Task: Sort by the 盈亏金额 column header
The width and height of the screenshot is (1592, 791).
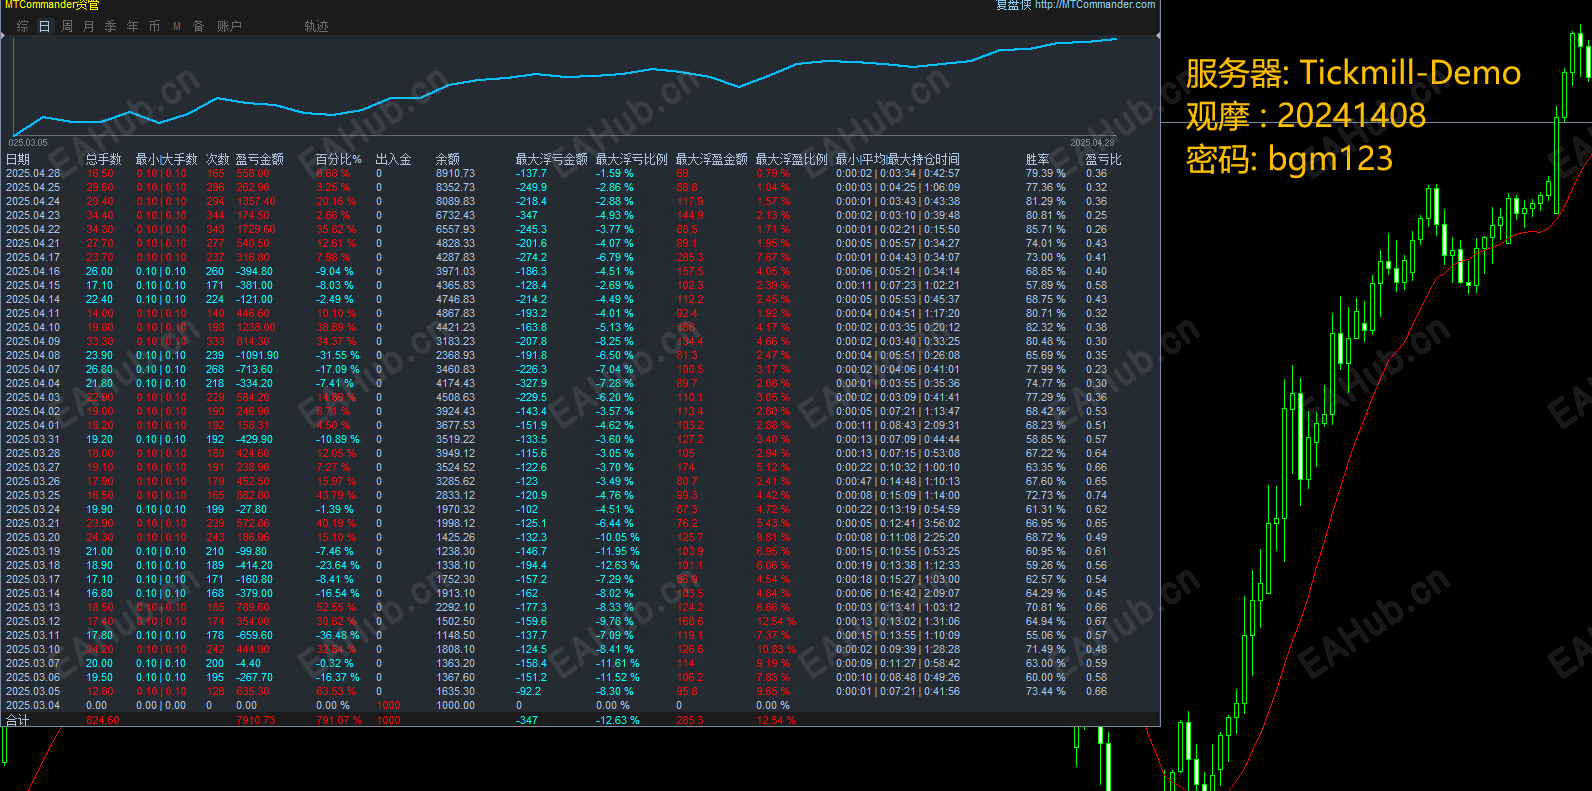Action: point(260,159)
